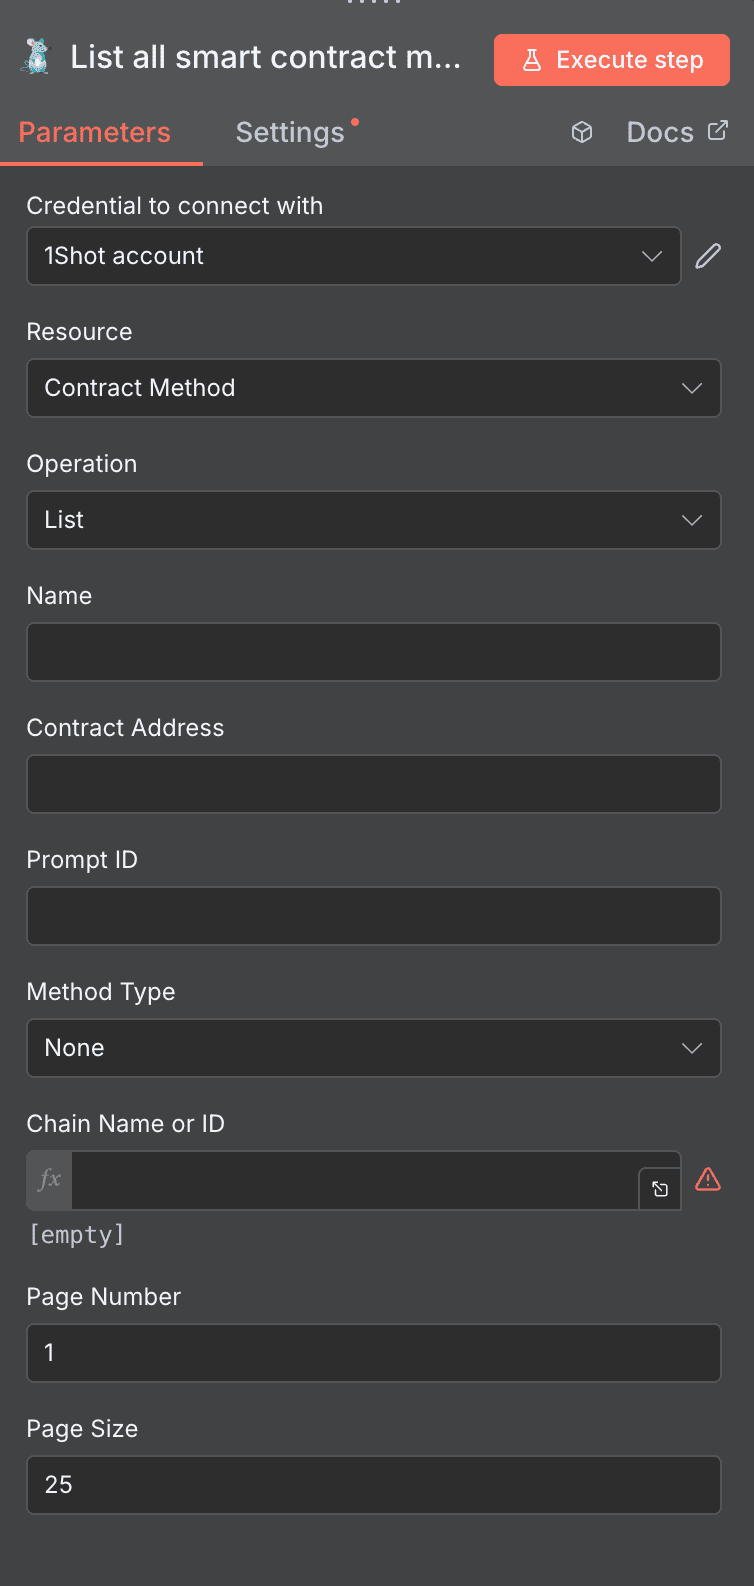754x1586 pixels.
Task: Open the Operation dropdown showing List
Action: point(373,520)
